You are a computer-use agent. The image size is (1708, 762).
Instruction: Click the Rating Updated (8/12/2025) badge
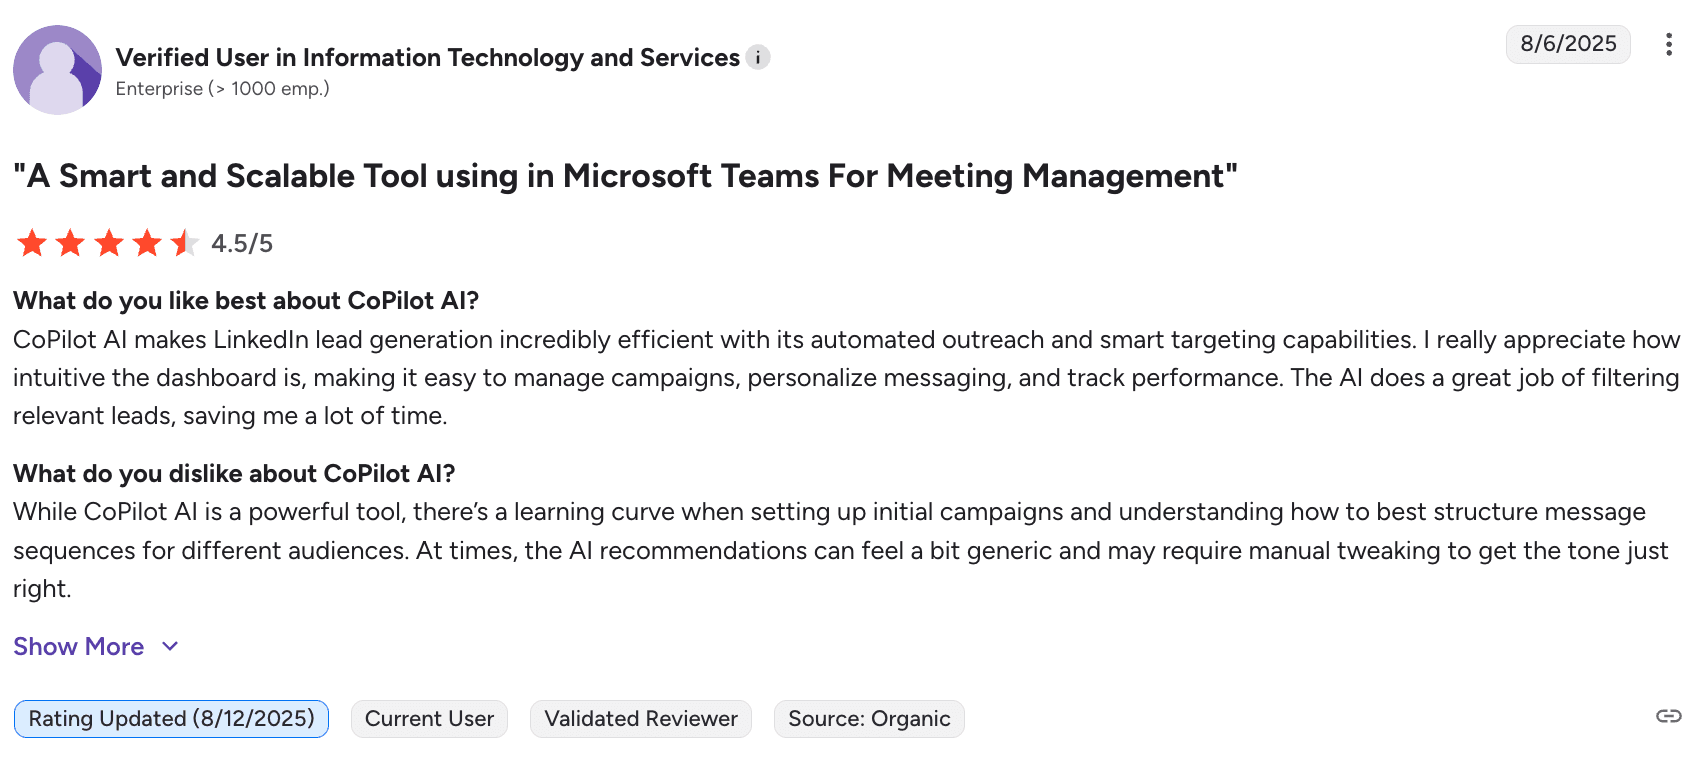click(171, 719)
